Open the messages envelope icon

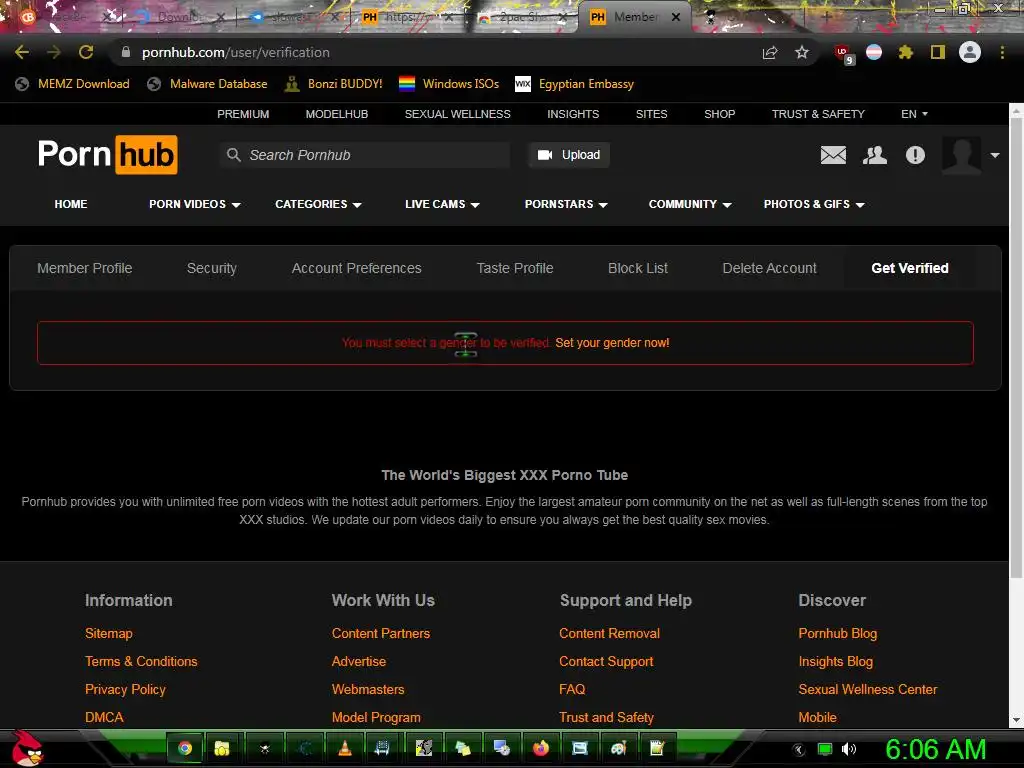point(833,155)
